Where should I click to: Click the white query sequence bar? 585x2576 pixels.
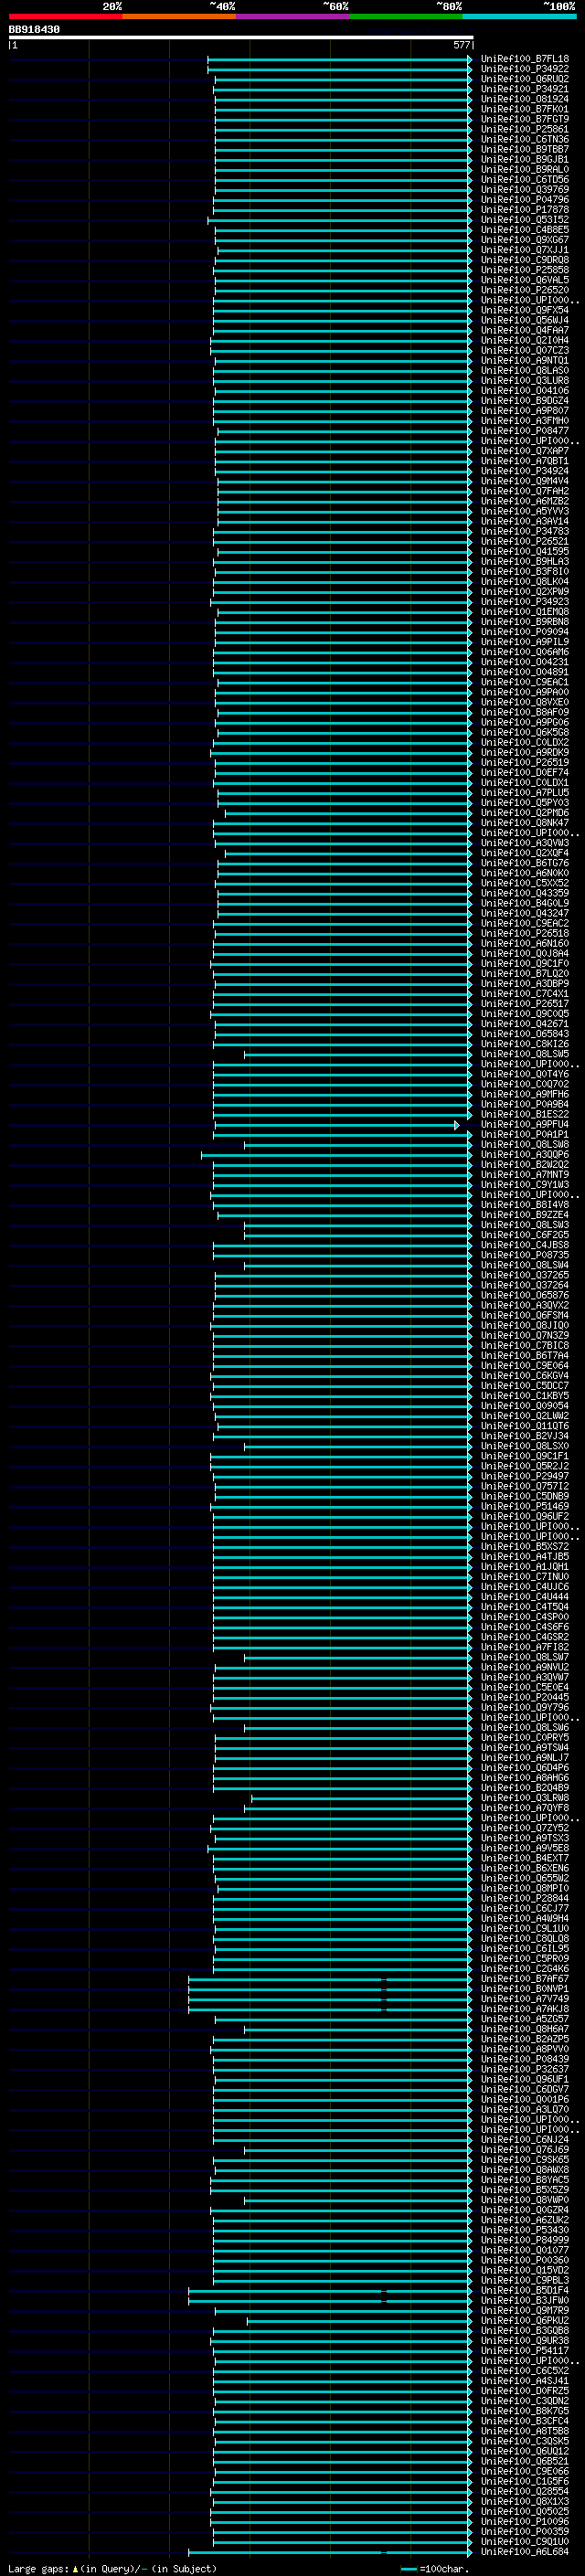tap(241, 38)
